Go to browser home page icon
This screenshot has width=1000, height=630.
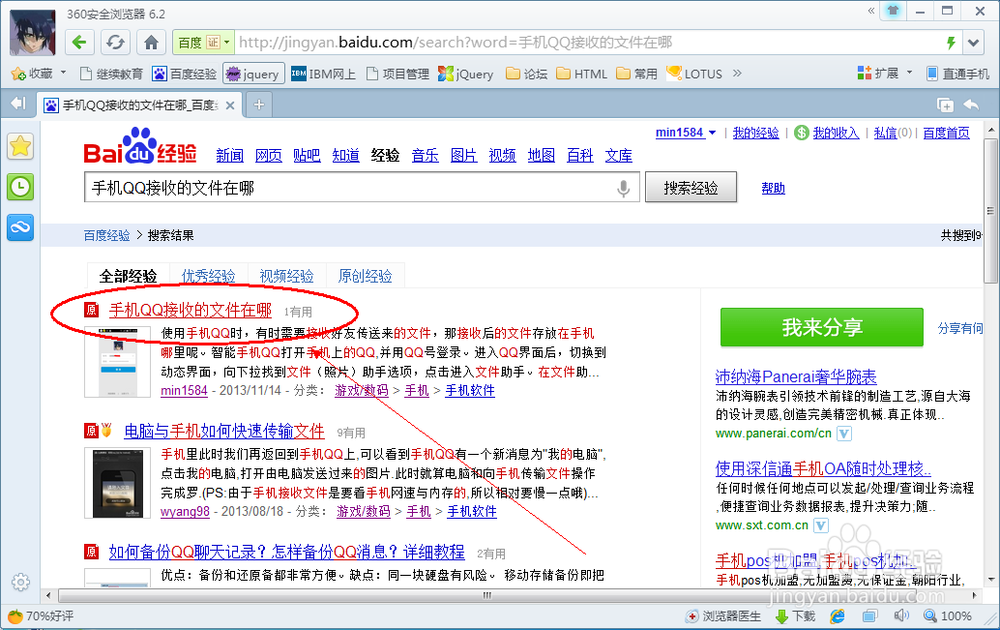(151, 43)
